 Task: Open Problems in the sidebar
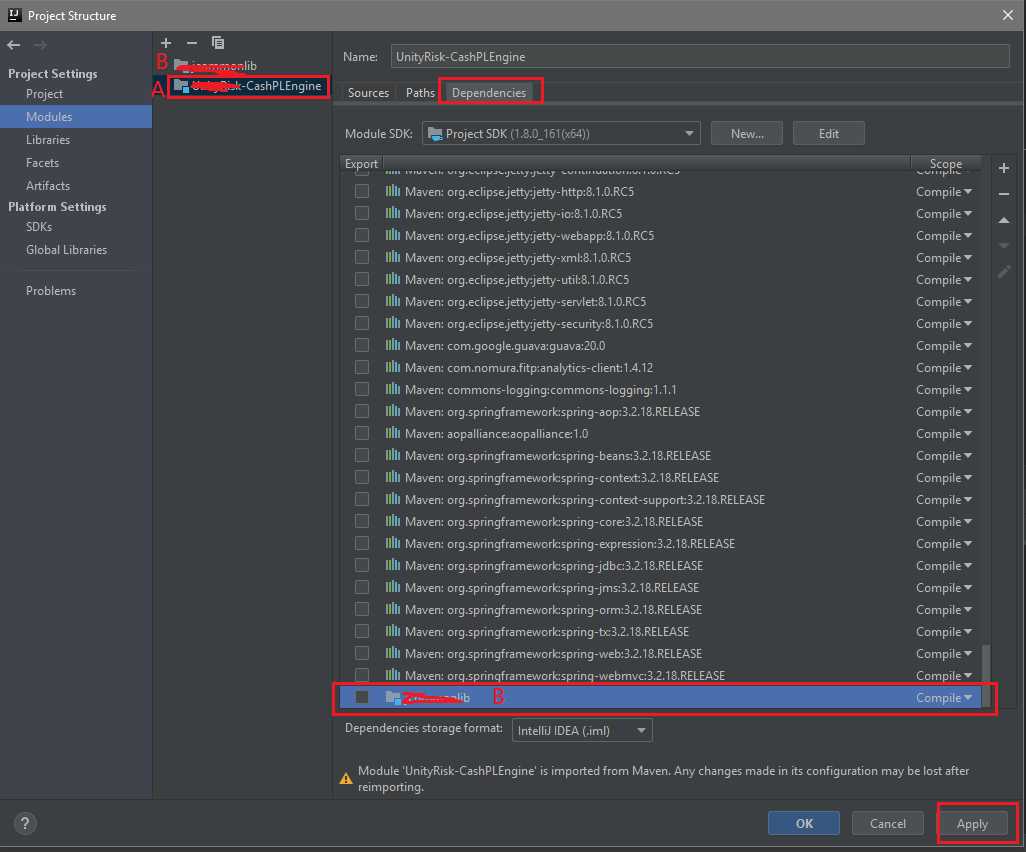[51, 290]
